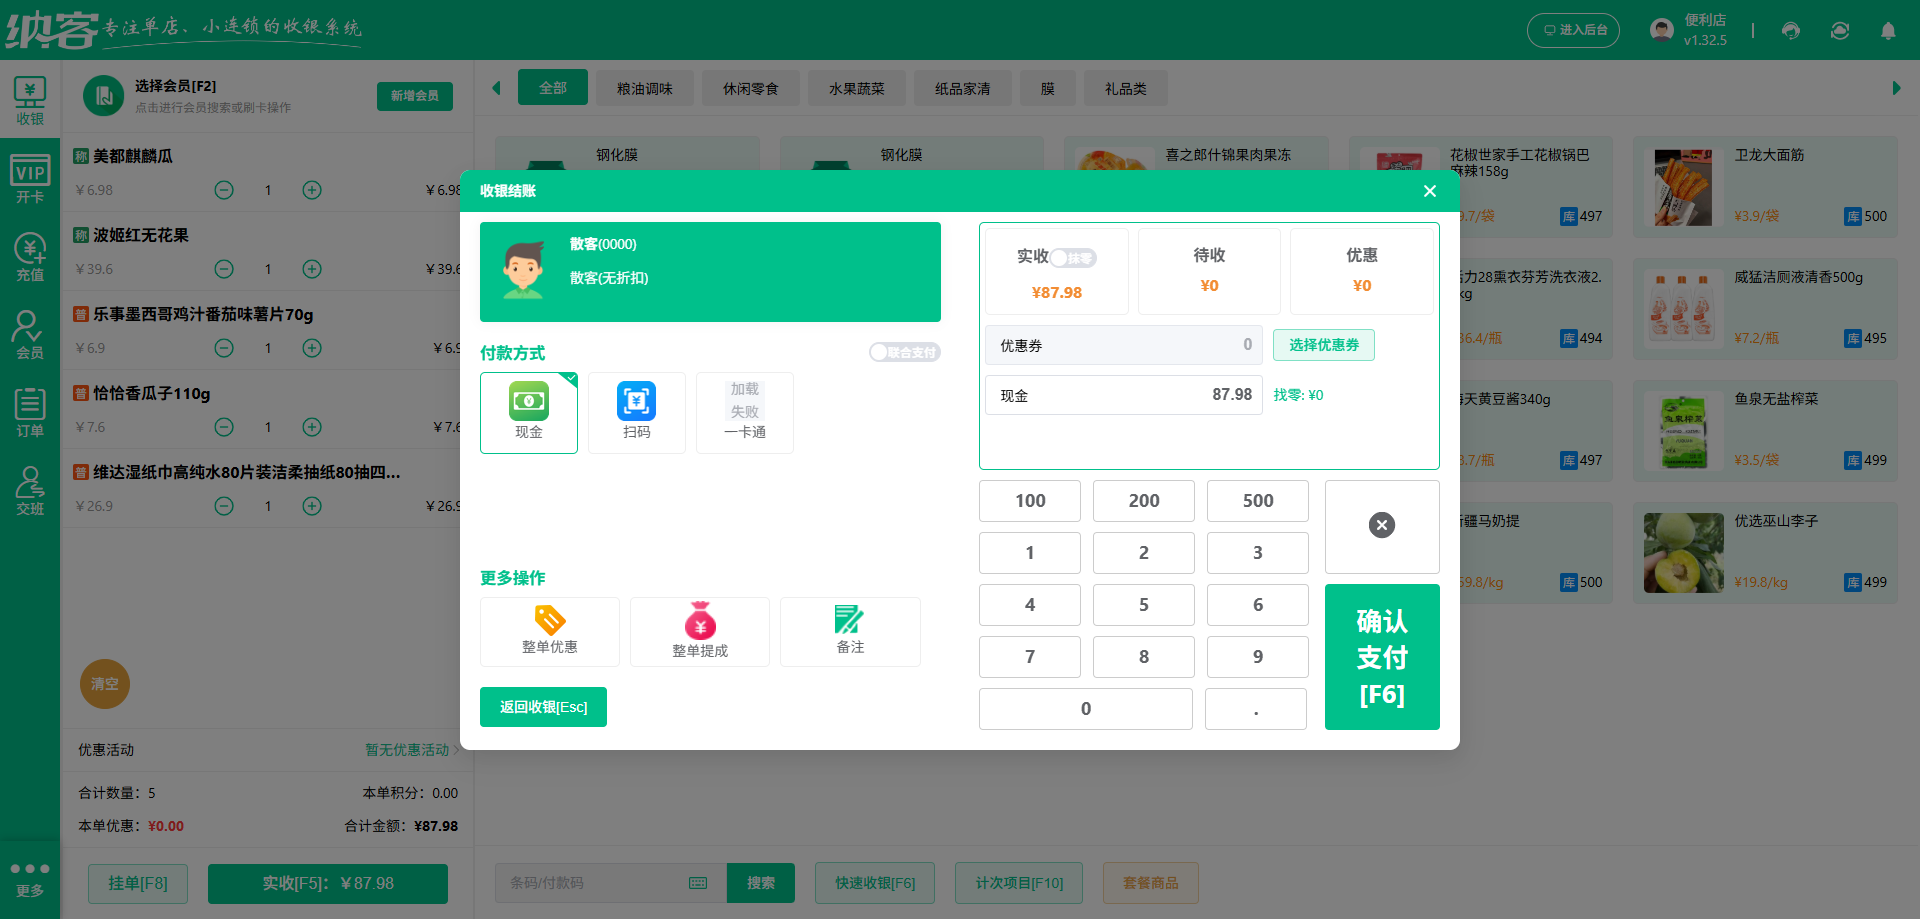The width and height of the screenshot is (1920, 919).
Task: Open the 备注 remarks editor
Action: click(x=849, y=631)
